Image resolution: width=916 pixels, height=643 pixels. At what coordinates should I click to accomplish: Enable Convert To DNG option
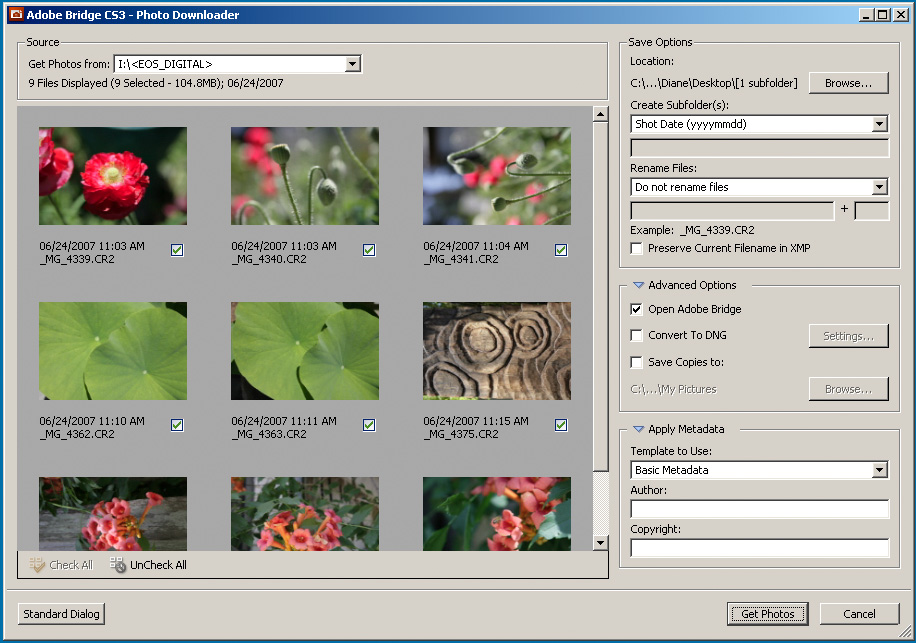(637, 336)
